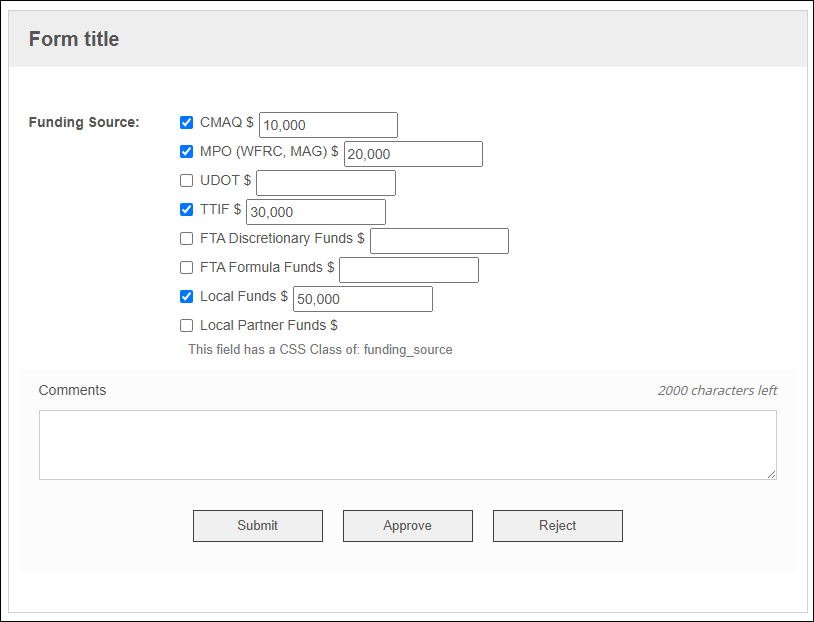
Task: Grab the Comments box resize handle
Action: click(x=771, y=474)
